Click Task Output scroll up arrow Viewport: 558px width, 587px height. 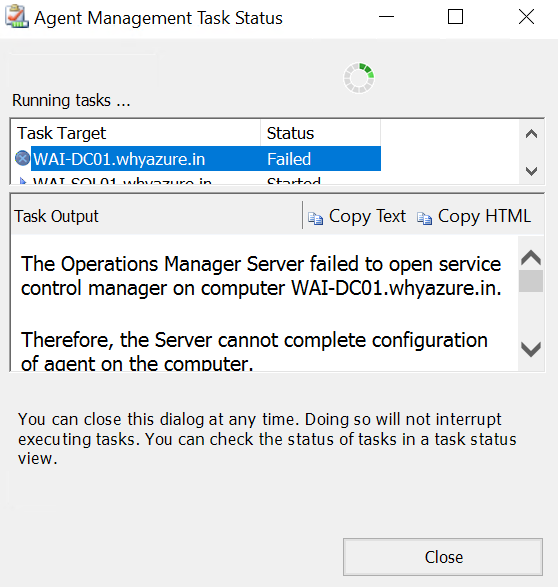(531, 257)
